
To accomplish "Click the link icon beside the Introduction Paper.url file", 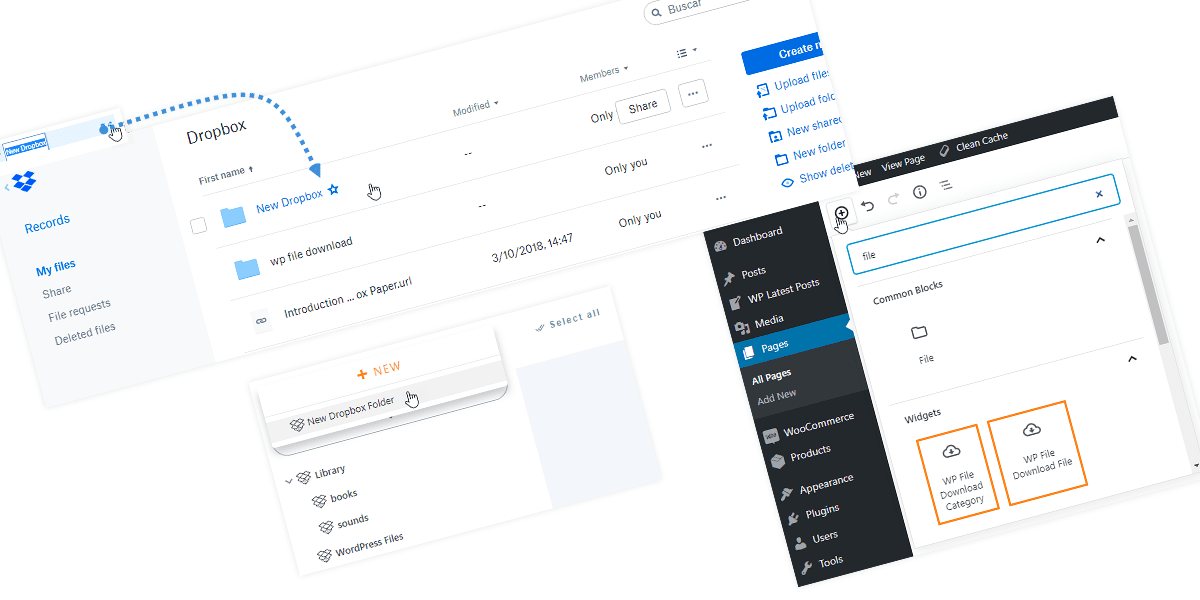I will click(x=262, y=320).
